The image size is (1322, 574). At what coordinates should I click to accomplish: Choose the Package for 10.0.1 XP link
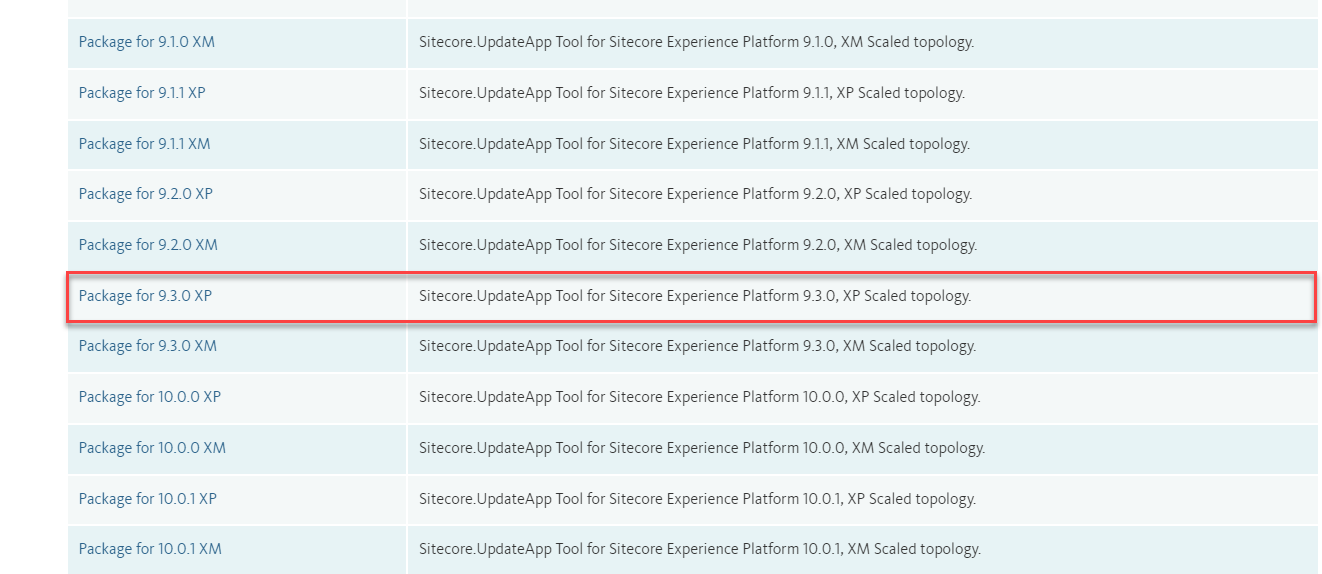[147, 499]
